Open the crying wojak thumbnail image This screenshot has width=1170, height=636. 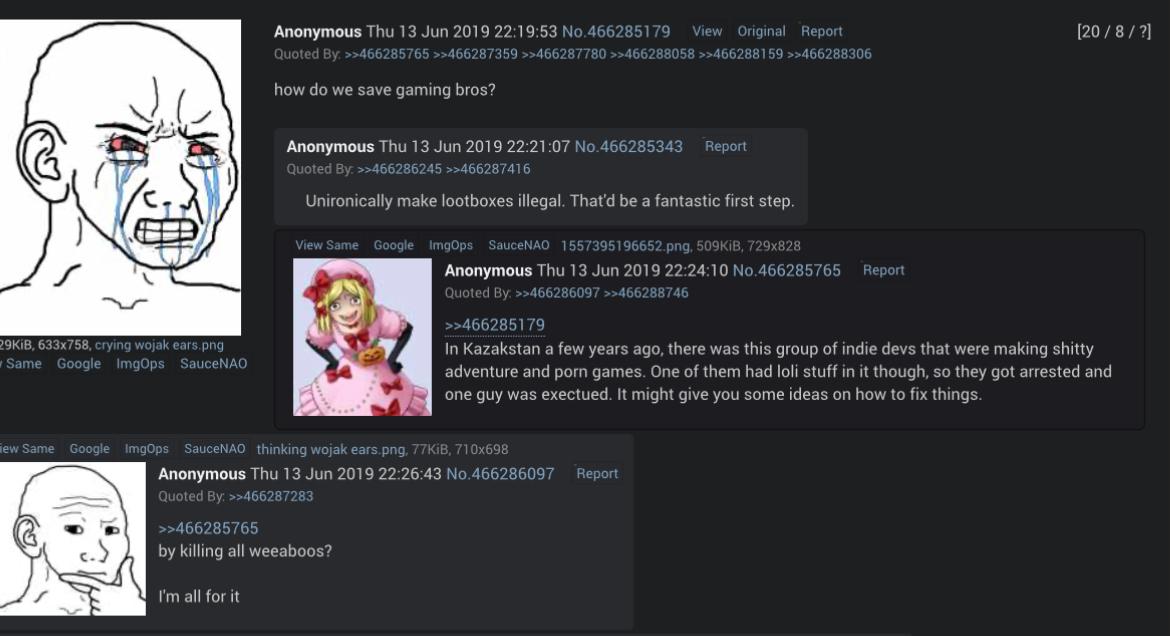point(120,178)
